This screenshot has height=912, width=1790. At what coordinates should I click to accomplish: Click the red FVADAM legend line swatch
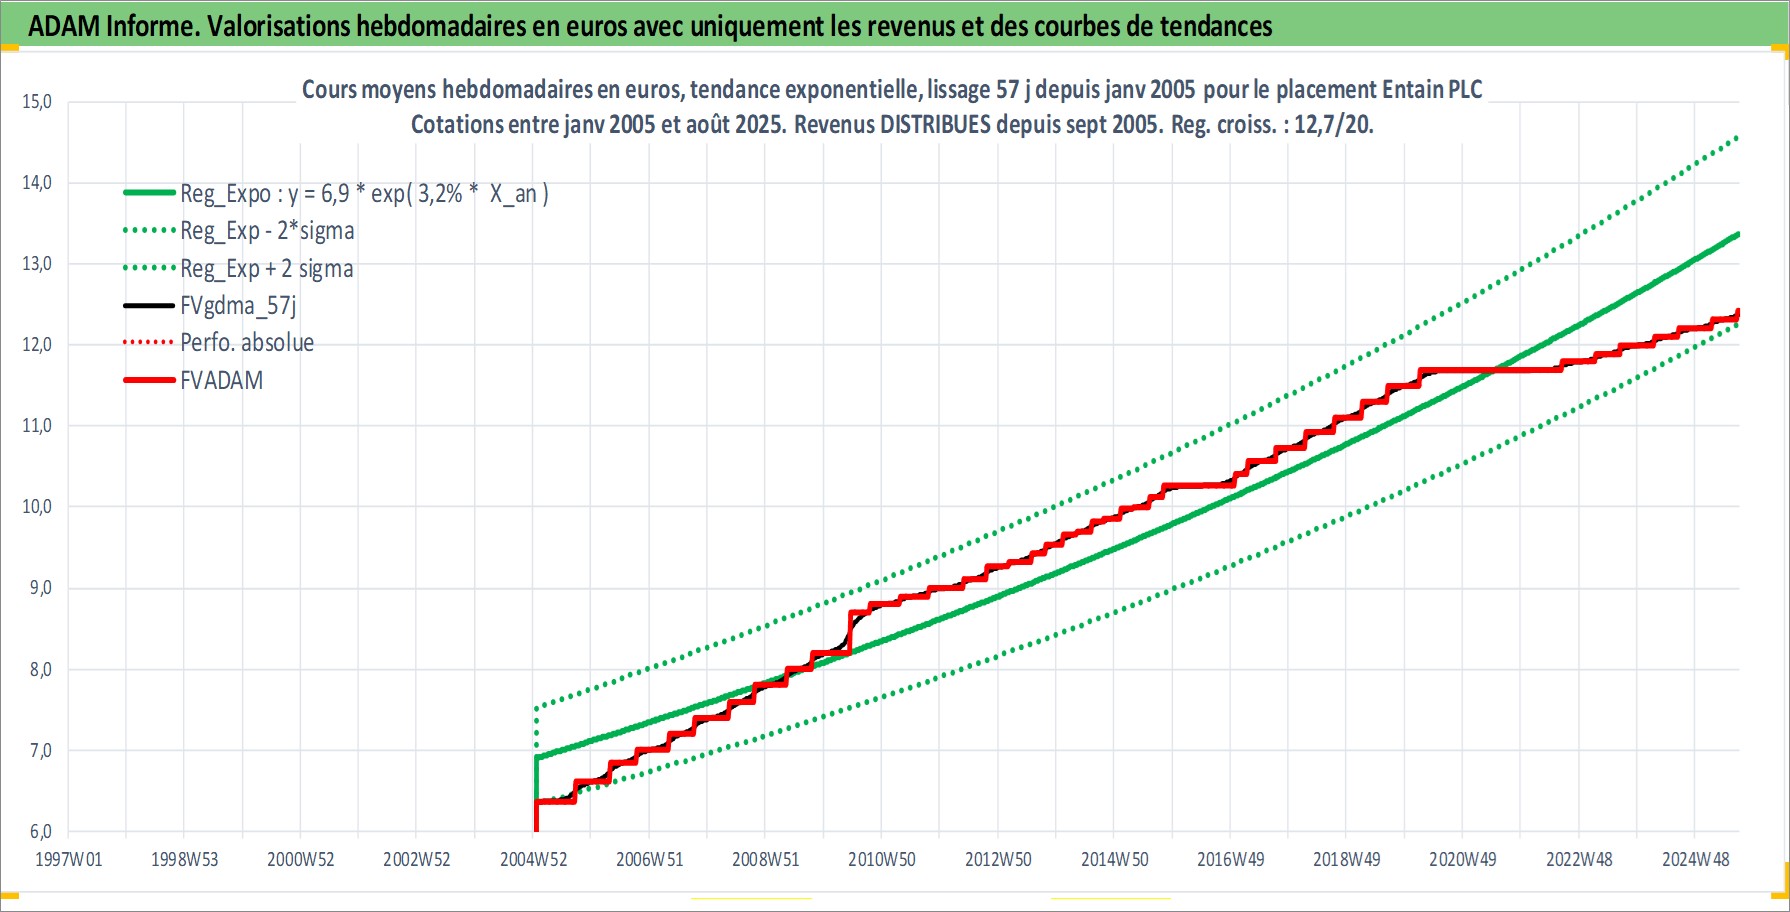click(x=149, y=380)
